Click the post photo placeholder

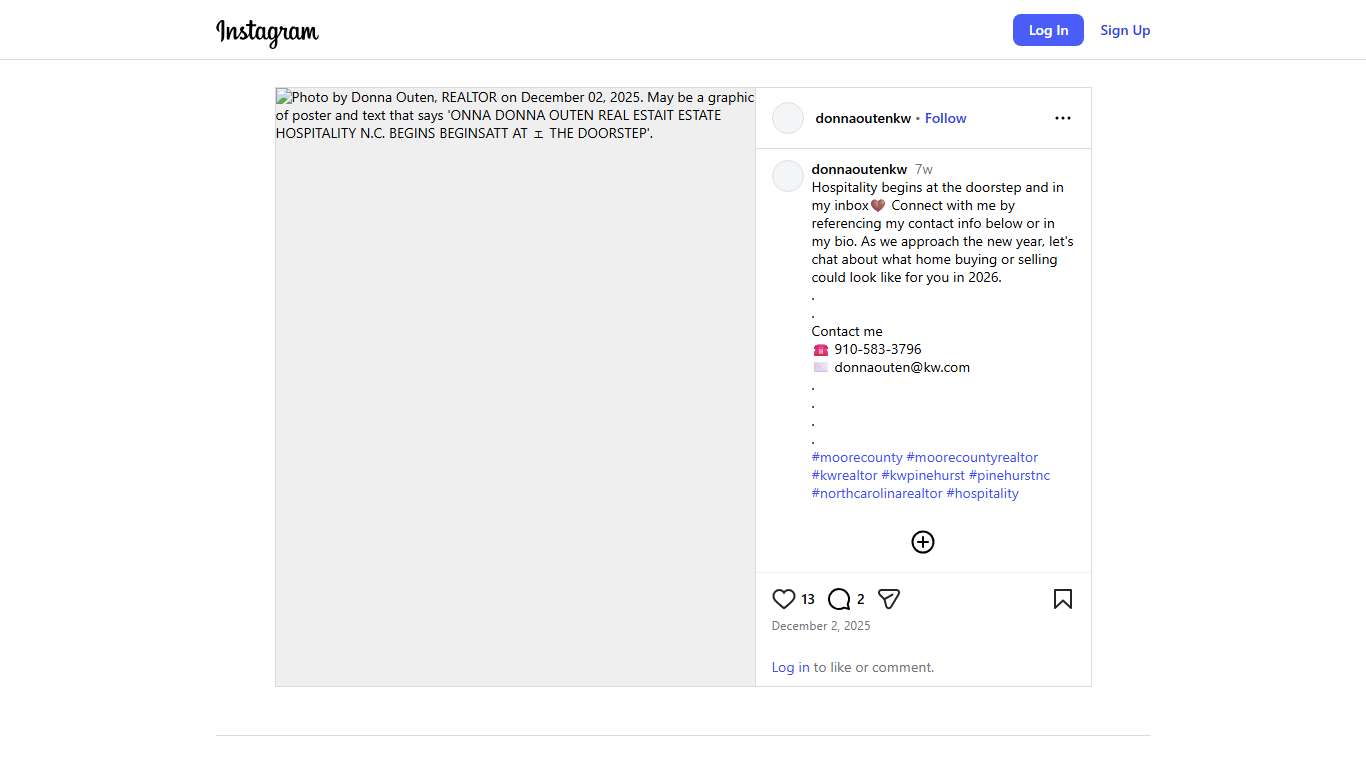[515, 400]
